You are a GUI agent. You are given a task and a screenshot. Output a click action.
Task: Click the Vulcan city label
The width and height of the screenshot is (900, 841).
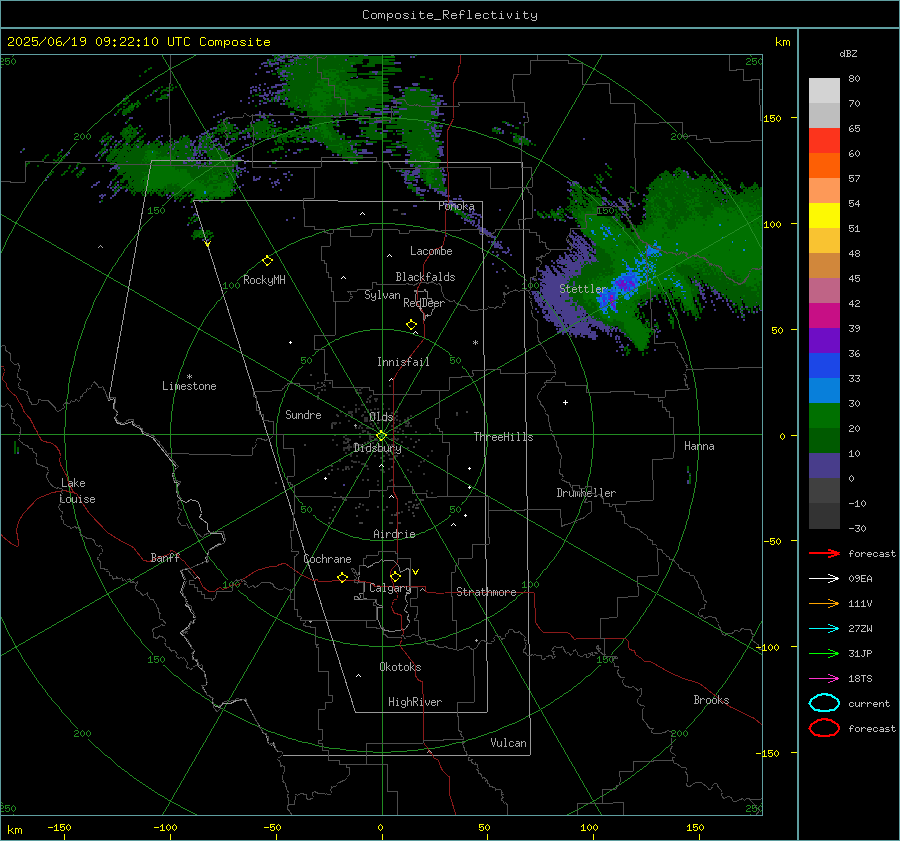click(x=508, y=743)
